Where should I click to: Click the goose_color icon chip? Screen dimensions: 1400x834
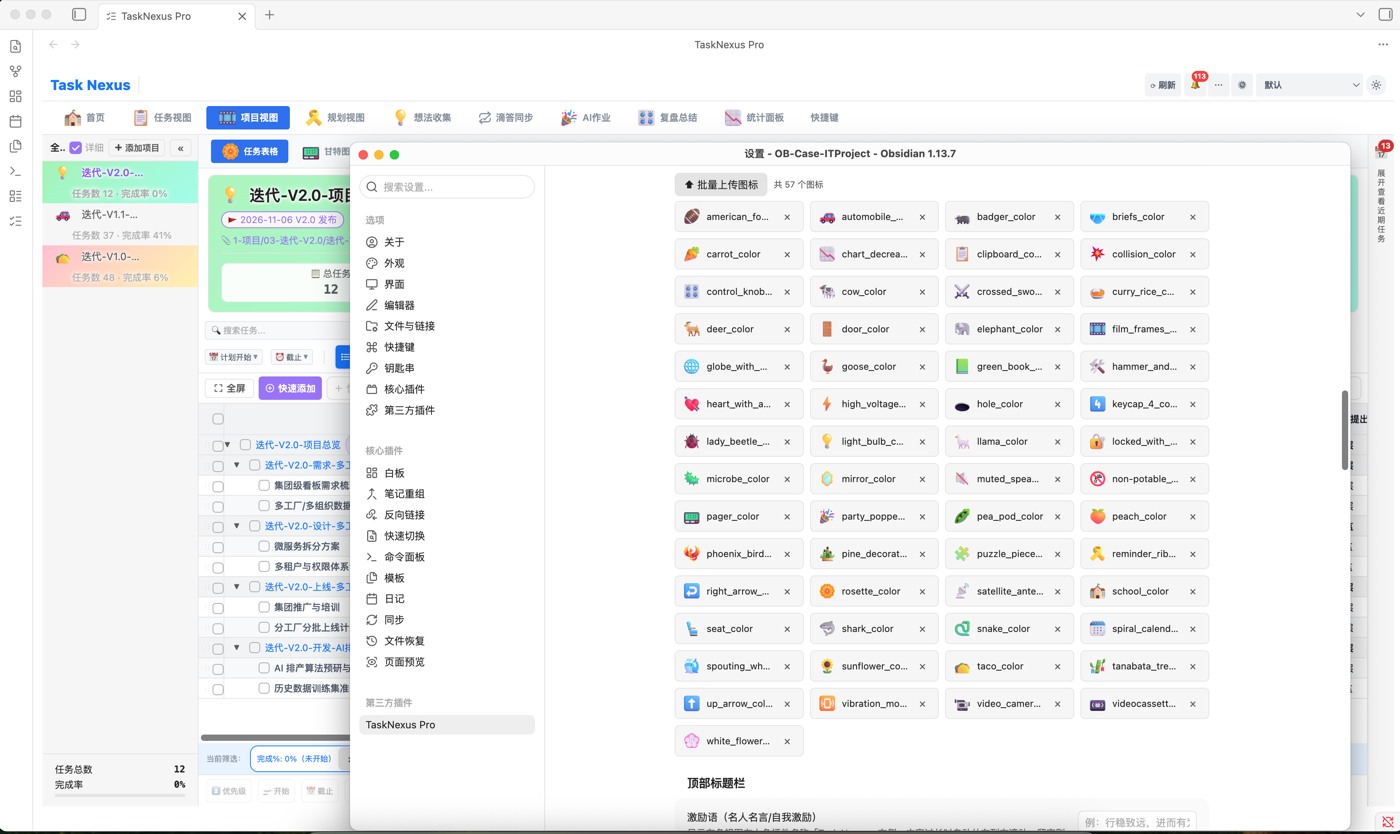click(x=874, y=367)
